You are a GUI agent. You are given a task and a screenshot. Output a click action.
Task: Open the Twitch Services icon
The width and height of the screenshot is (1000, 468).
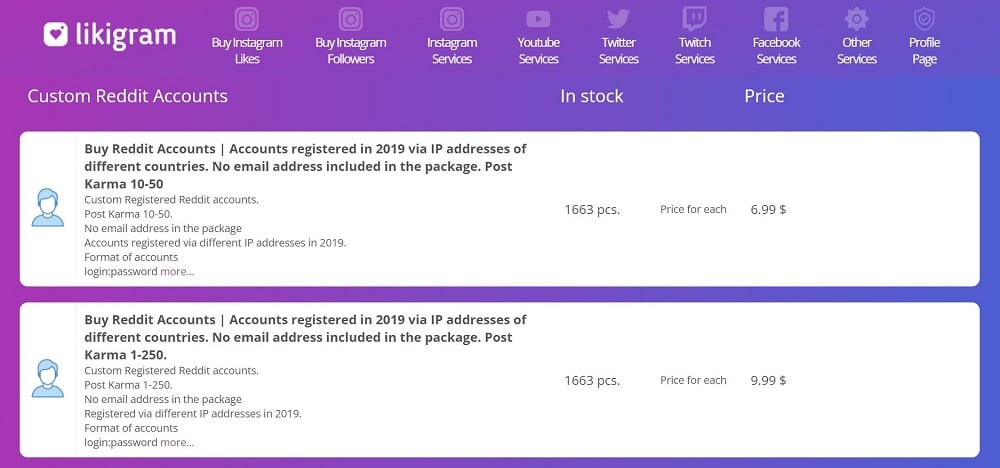point(694,19)
